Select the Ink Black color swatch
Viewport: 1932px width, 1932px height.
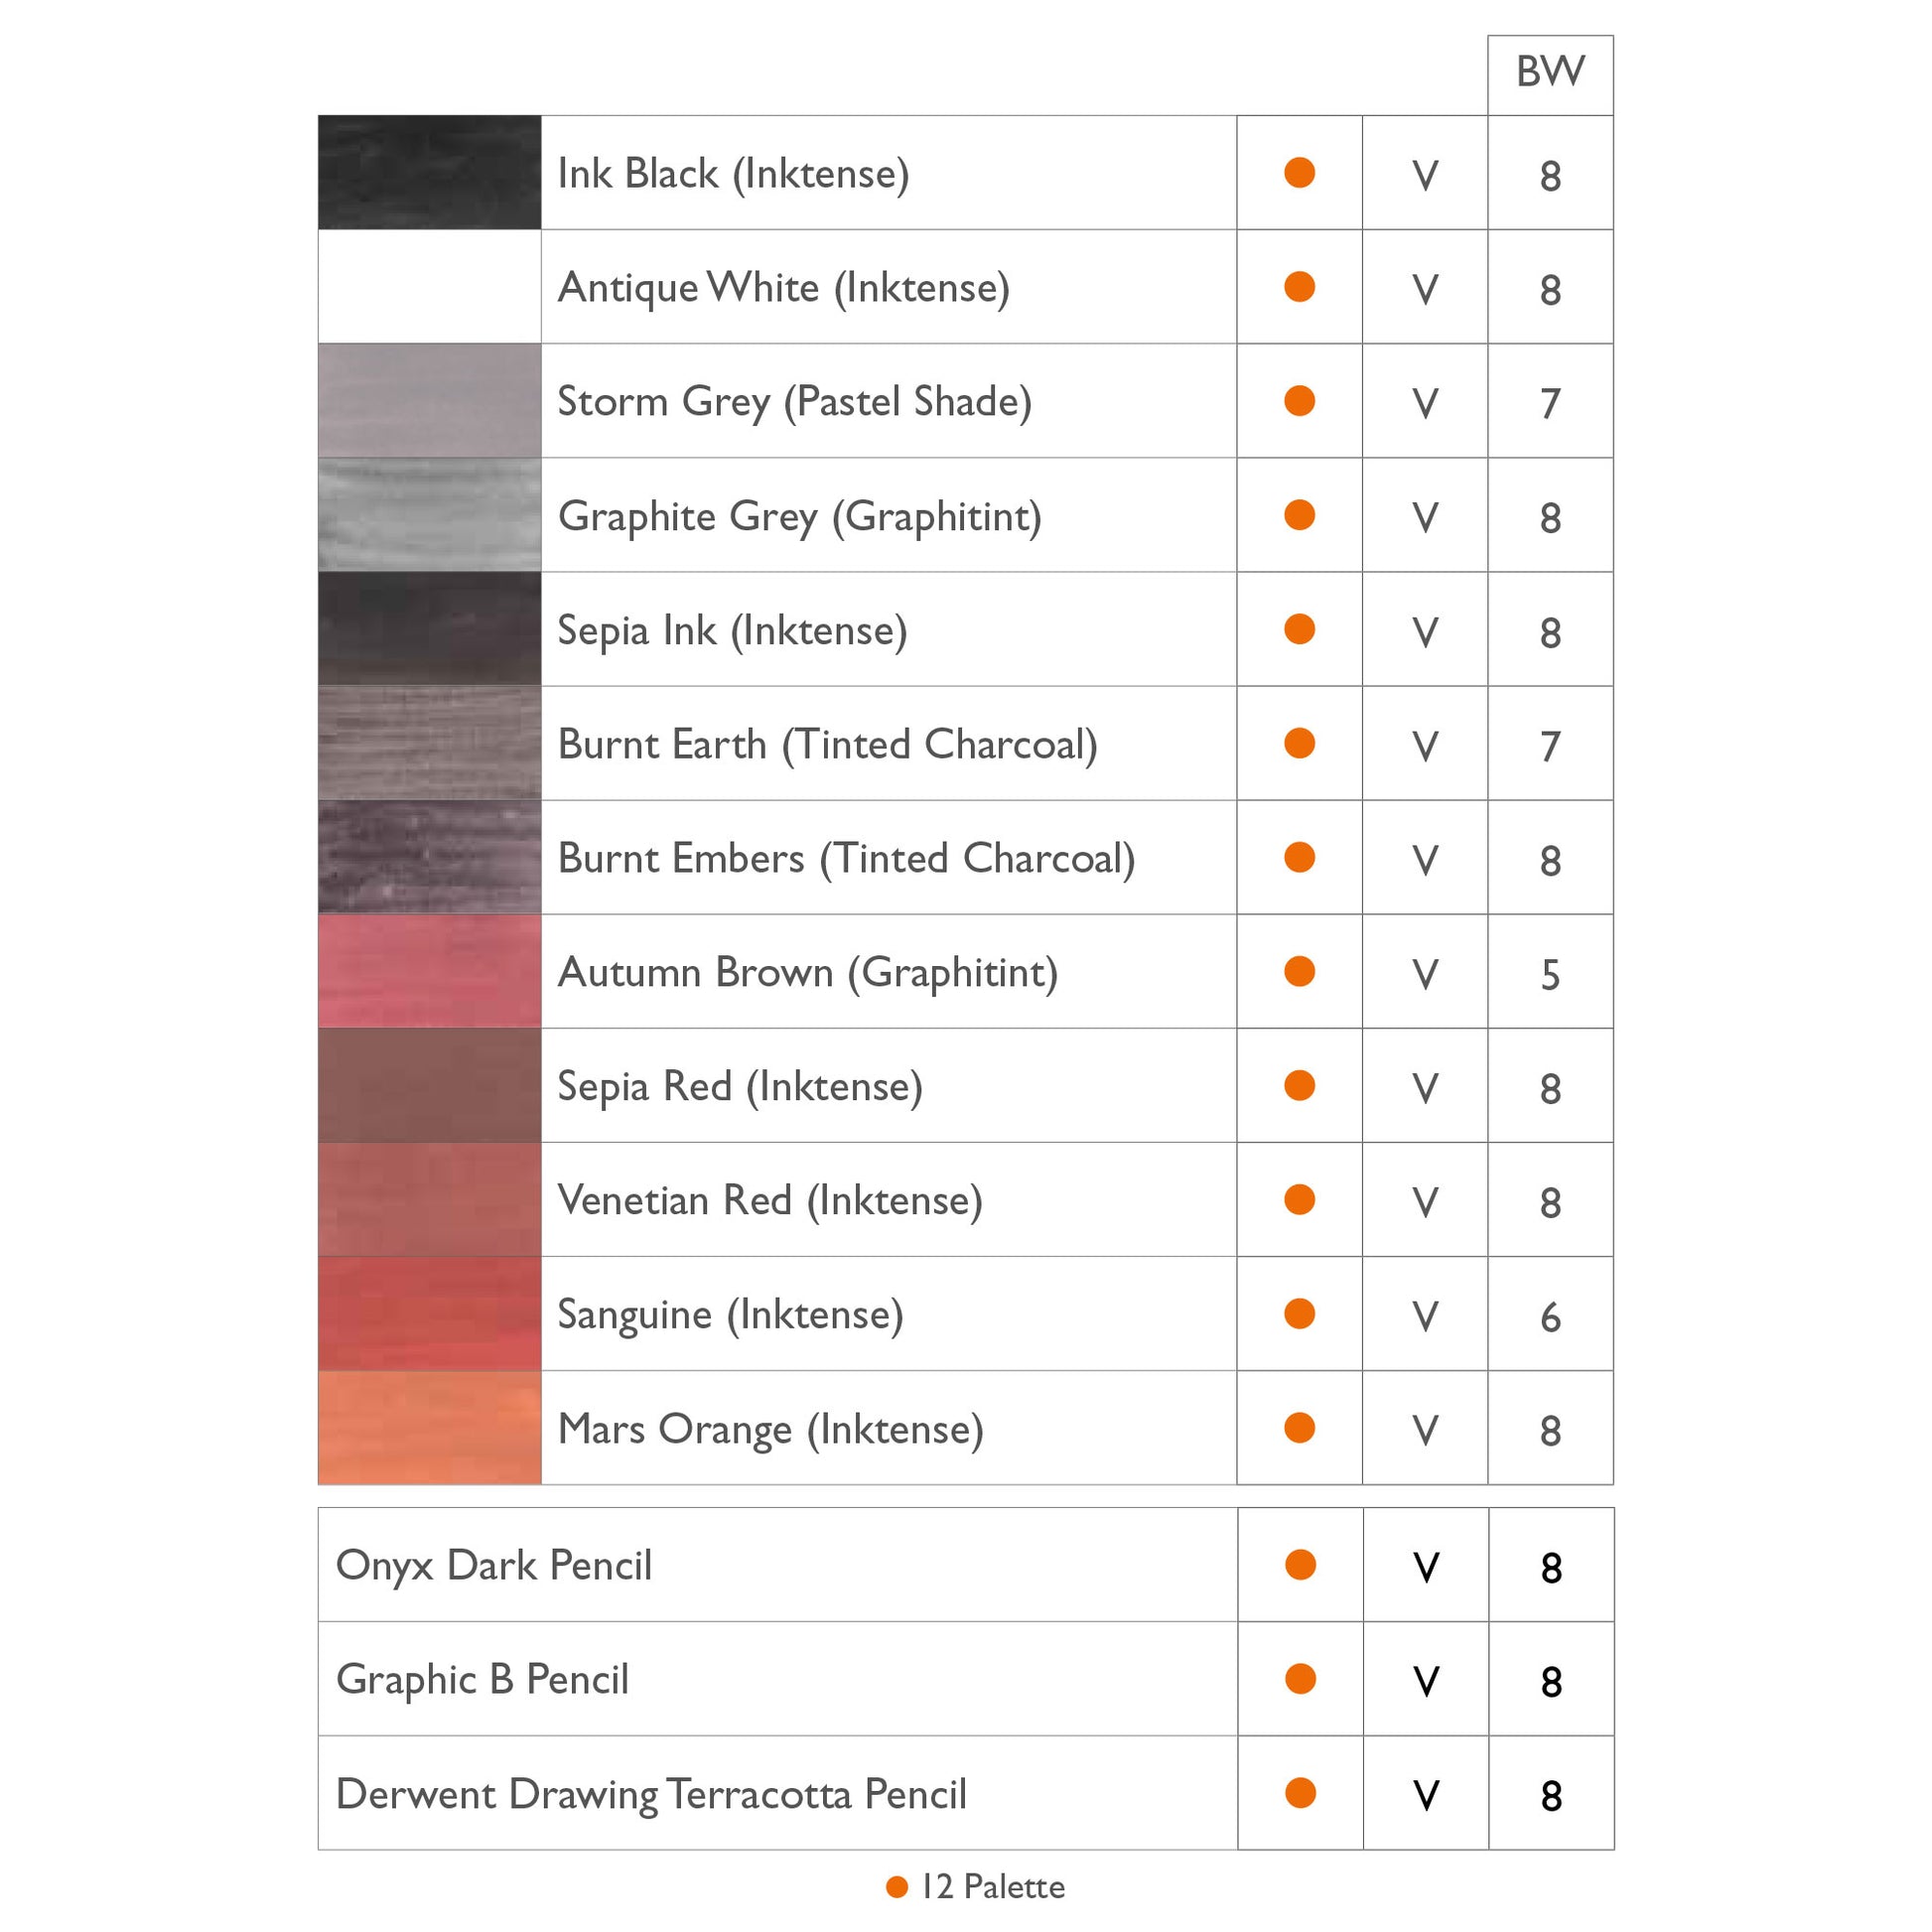click(429, 172)
